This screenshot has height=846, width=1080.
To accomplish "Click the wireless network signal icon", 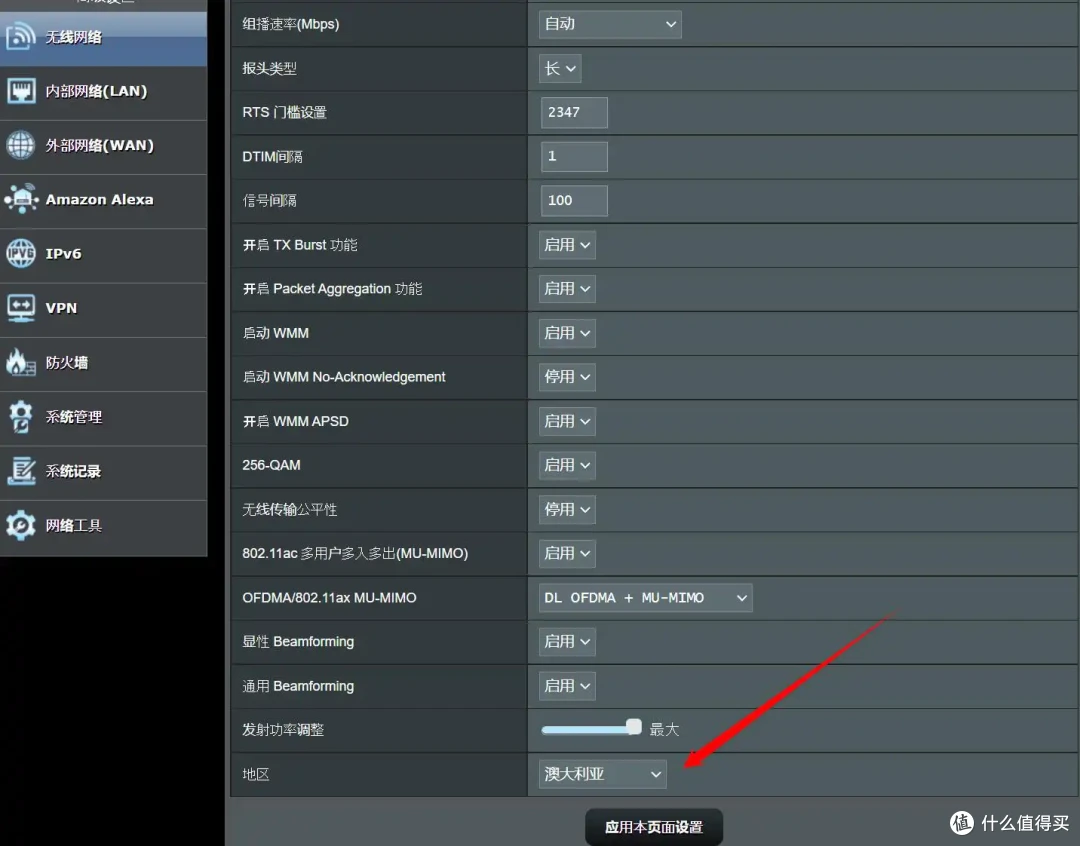I will click(x=21, y=37).
